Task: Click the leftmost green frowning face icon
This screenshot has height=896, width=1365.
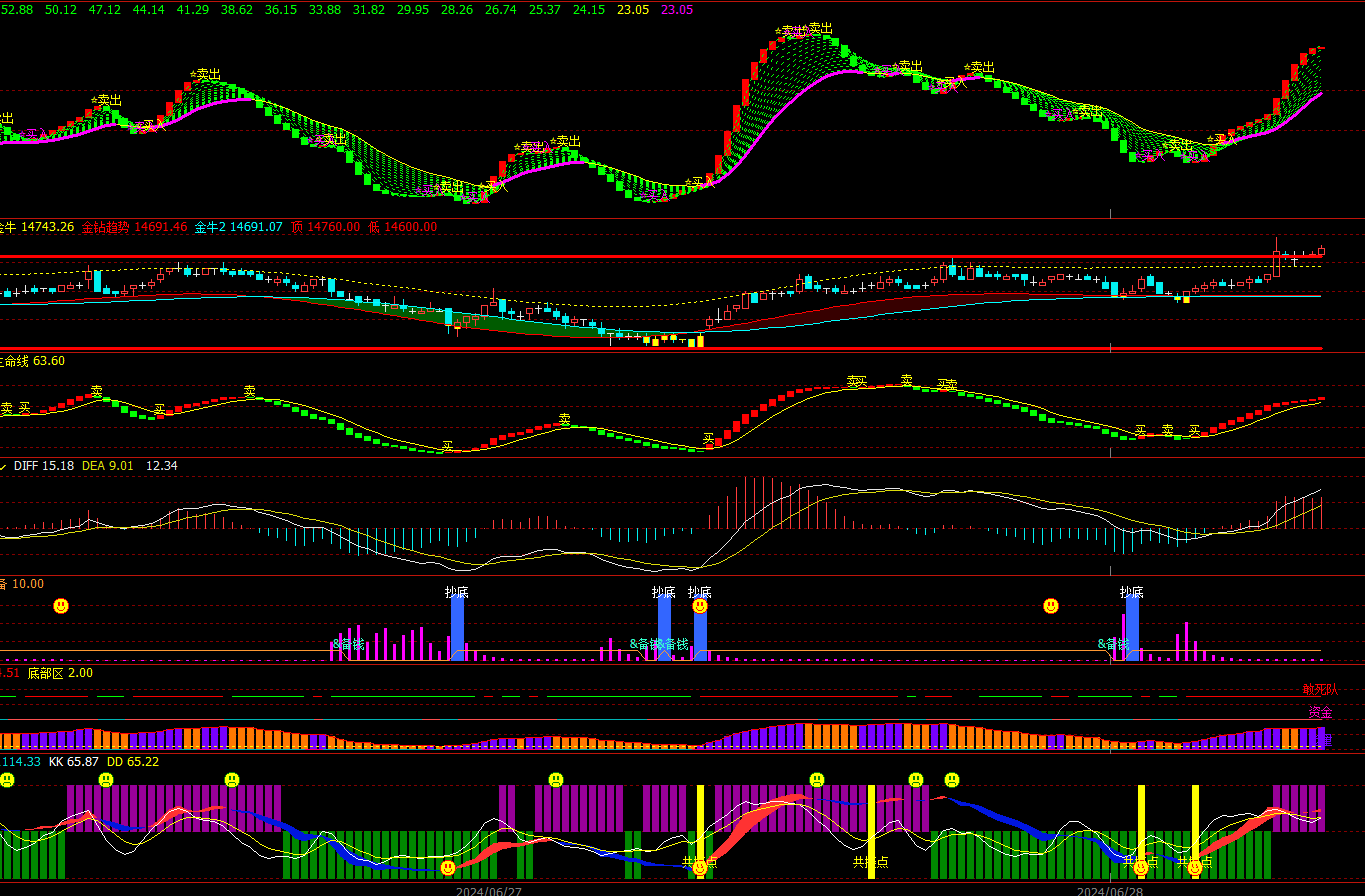Action: [7, 780]
